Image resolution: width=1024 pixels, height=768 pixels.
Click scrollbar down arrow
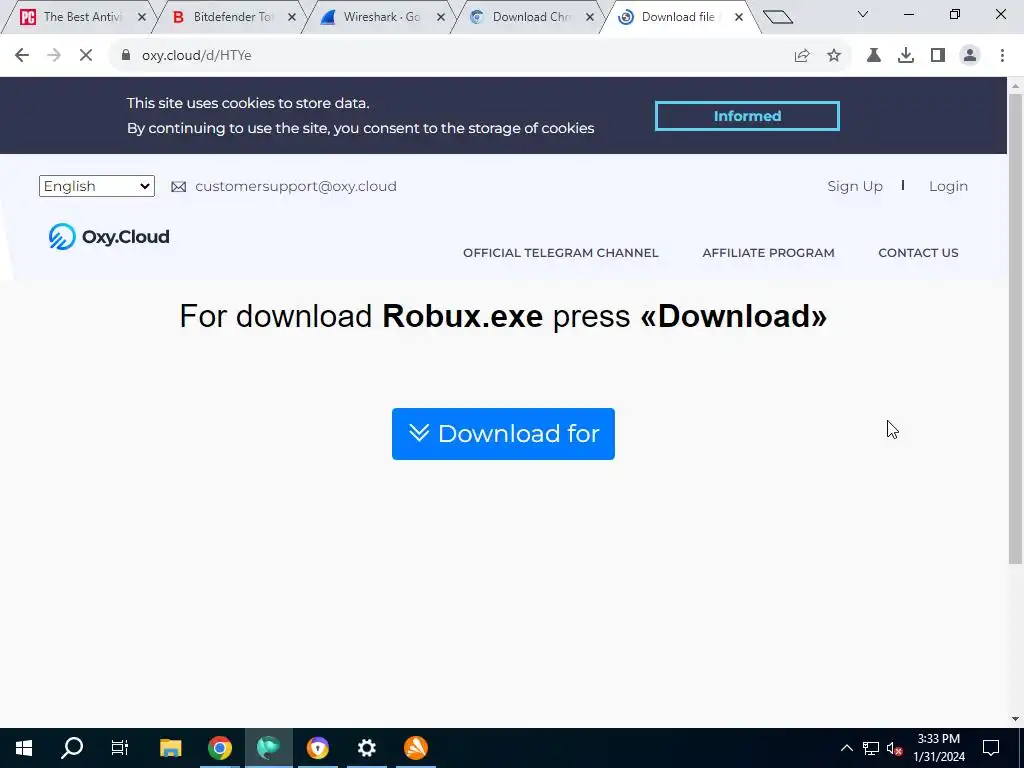tap(1015, 719)
